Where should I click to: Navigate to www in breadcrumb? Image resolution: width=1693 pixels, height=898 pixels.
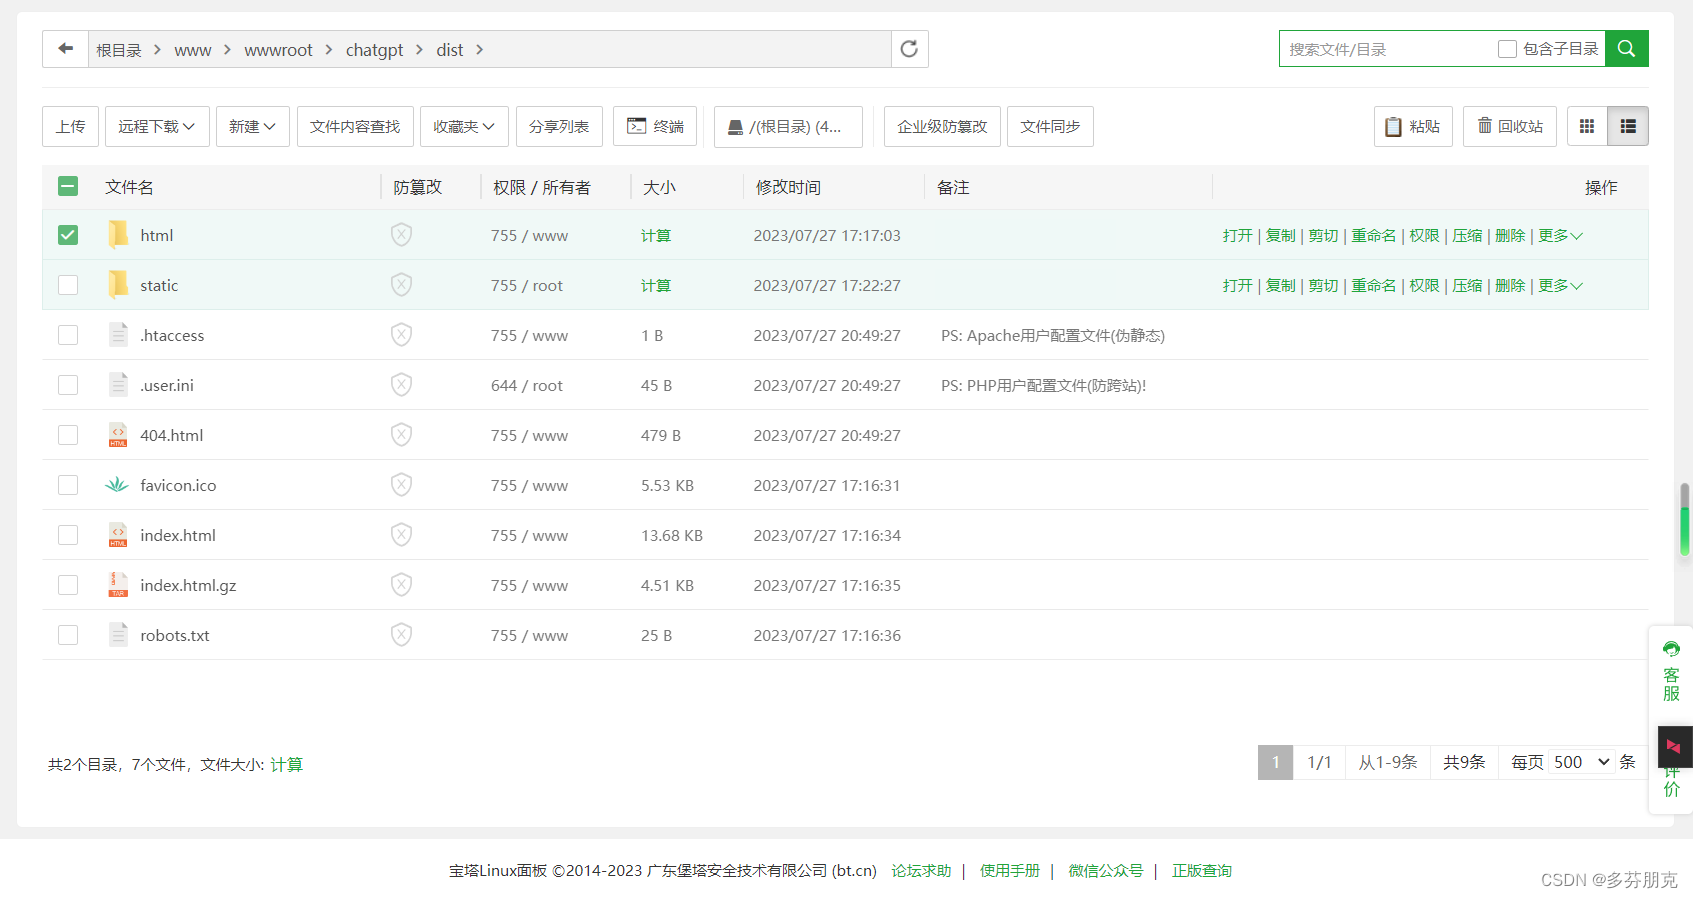(x=192, y=50)
